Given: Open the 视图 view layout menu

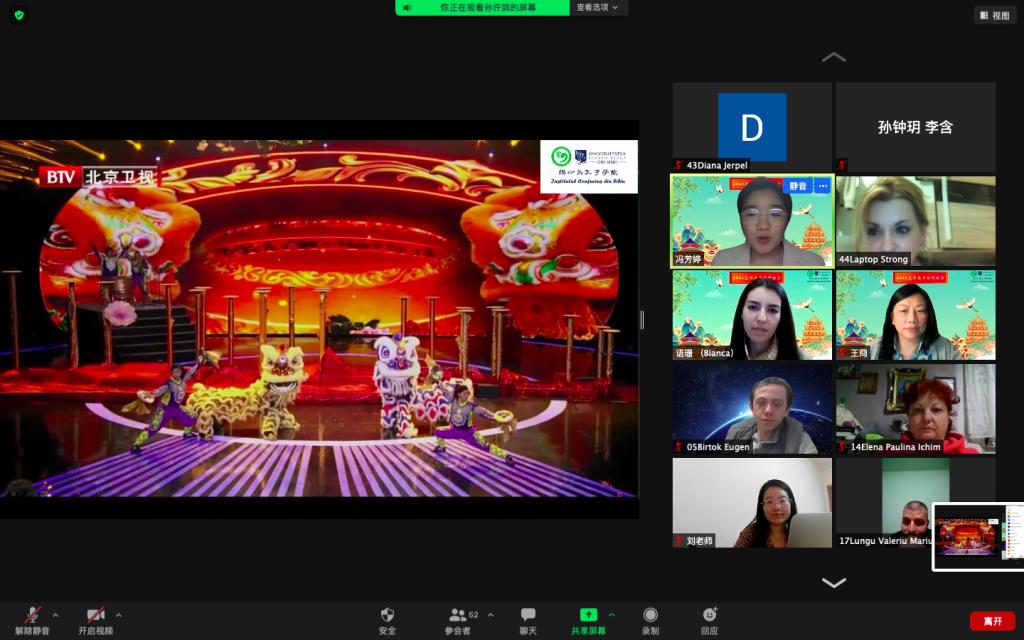Looking at the screenshot, I should [995, 15].
